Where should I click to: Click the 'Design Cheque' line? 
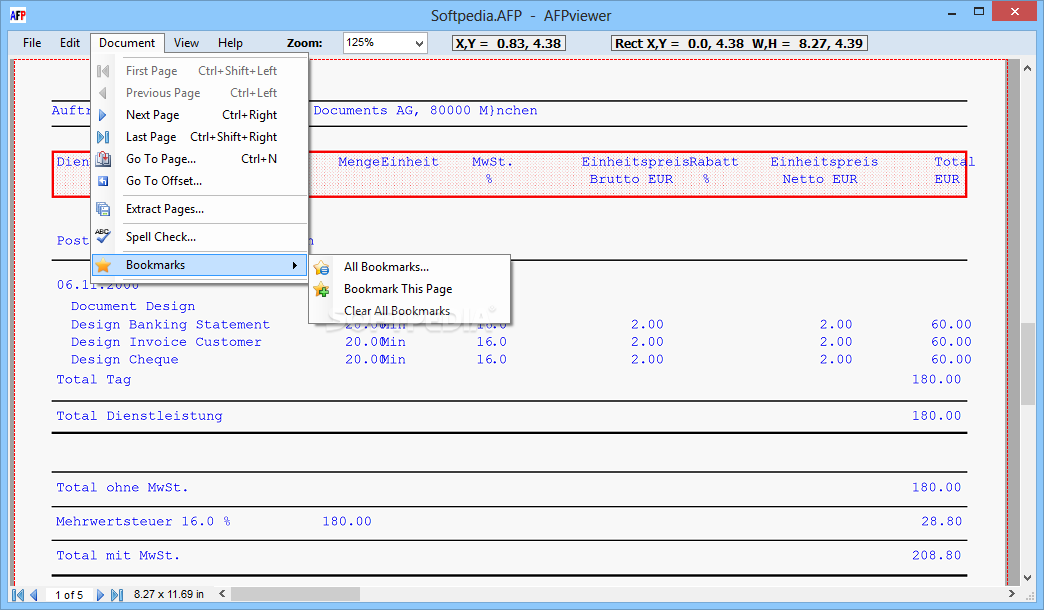[125, 360]
